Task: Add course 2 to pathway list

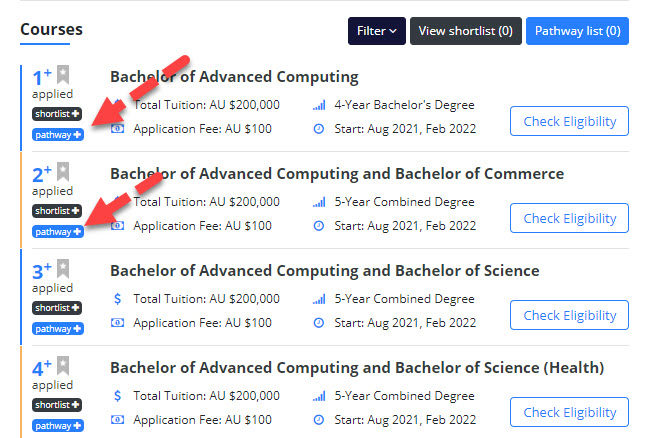Action: tap(58, 232)
